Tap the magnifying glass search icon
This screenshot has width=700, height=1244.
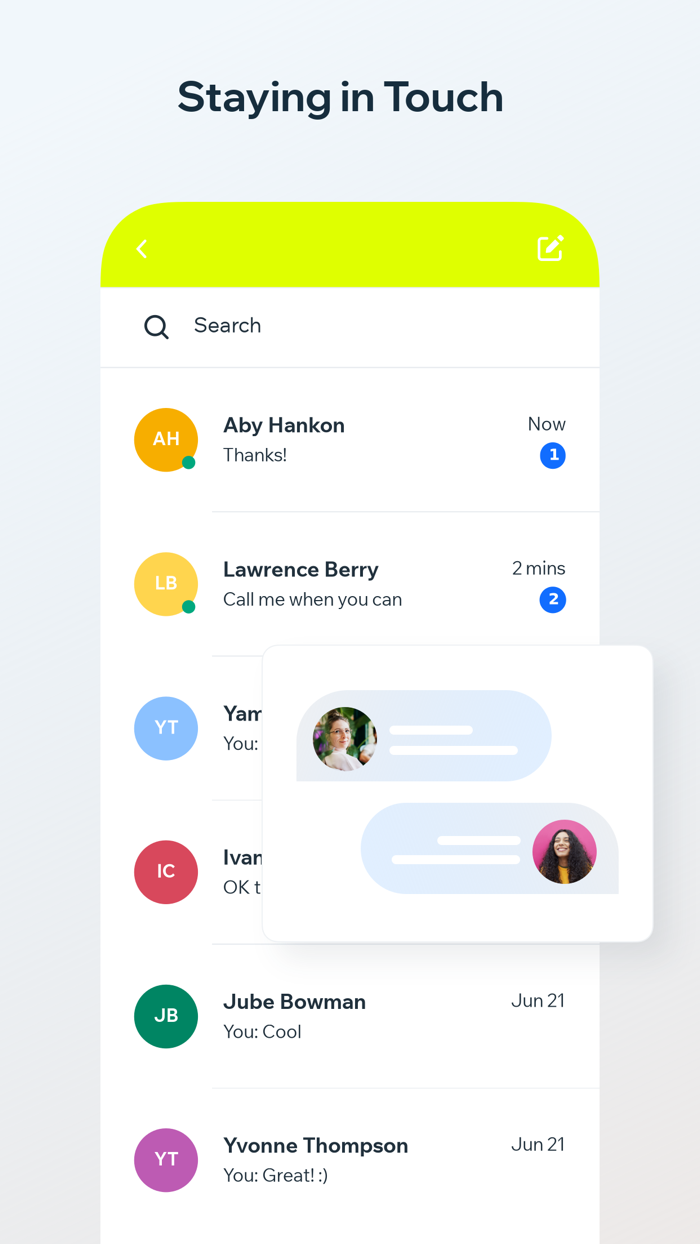(x=156, y=327)
